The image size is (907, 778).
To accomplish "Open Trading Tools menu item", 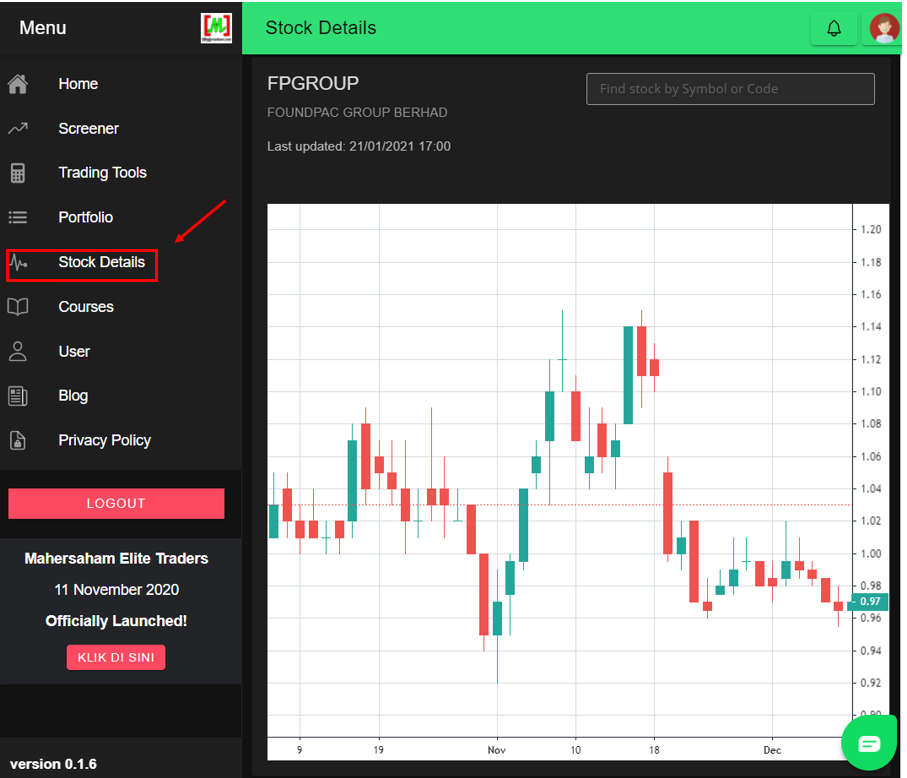I will point(102,173).
